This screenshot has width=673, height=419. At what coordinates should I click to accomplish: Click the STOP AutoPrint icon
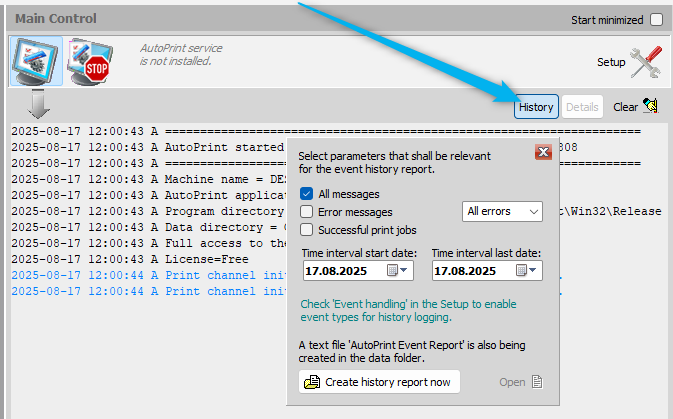click(91, 62)
